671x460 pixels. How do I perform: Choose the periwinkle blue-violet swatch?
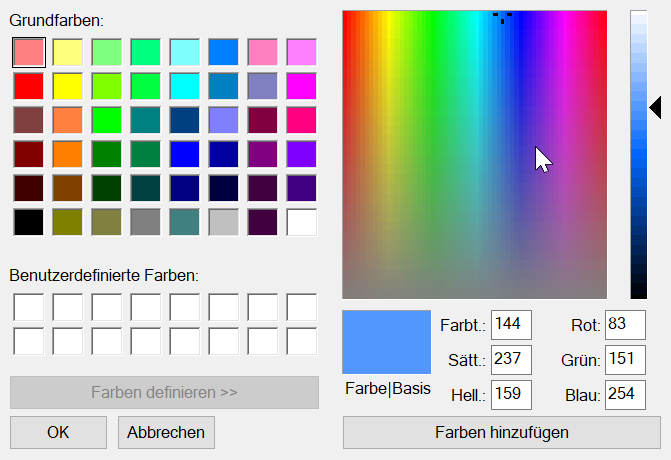tap(223, 120)
